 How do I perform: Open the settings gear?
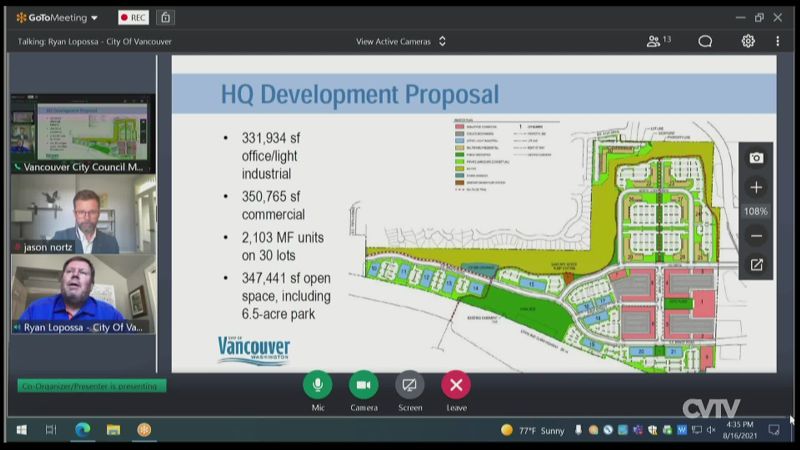click(748, 41)
